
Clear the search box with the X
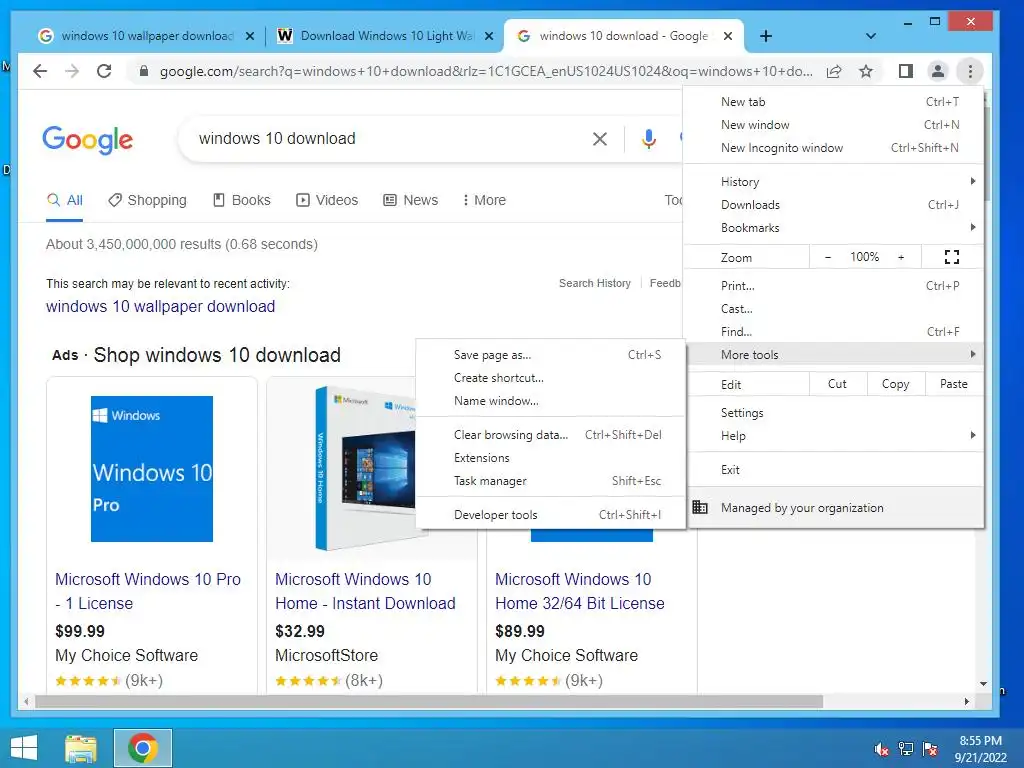pyautogui.click(x=600, y=138)
